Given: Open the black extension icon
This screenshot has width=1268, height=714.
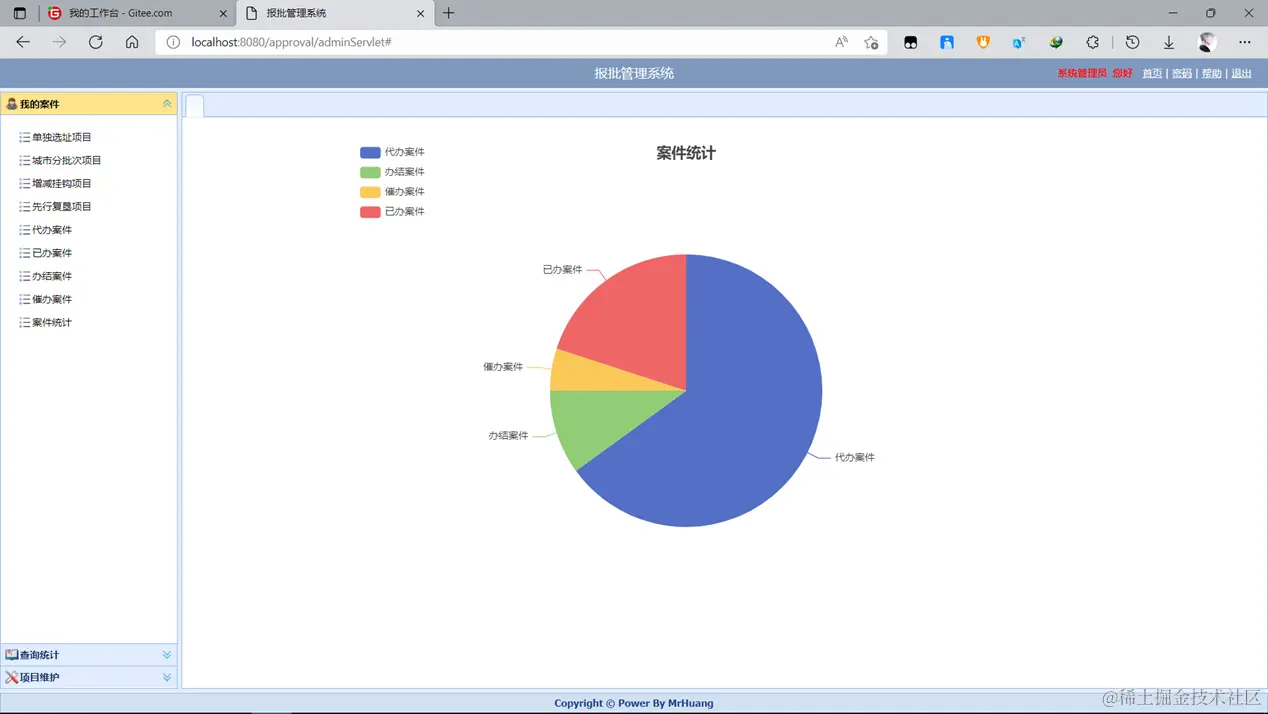Looking at the screenshot, I should pyautogui.click(x=910, y=42).
